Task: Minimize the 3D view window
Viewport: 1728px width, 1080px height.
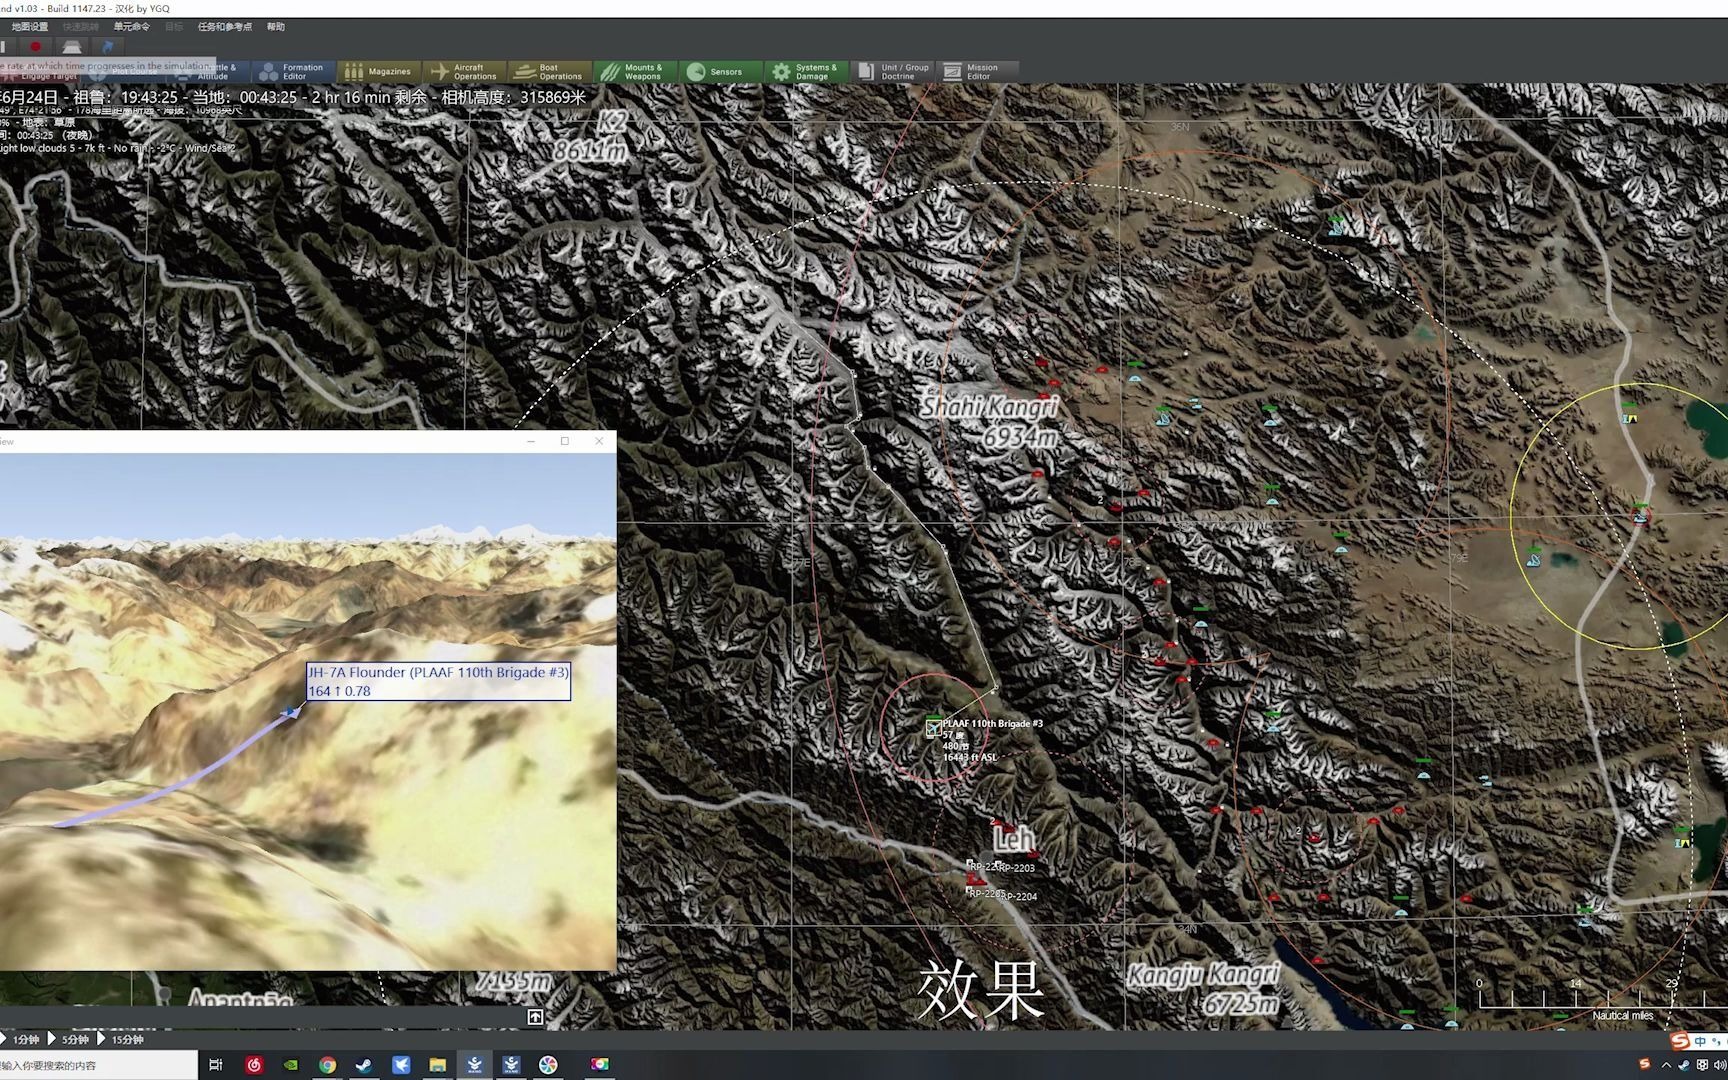Action: click(531, 441)
